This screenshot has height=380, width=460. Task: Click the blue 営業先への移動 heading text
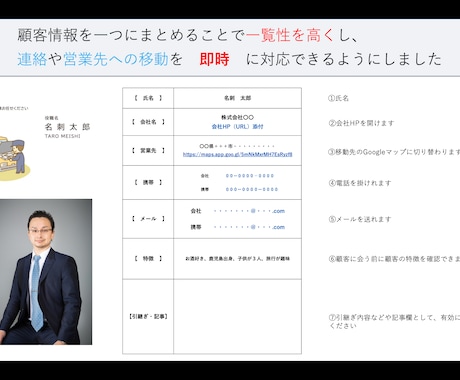(x=116, y=60)
